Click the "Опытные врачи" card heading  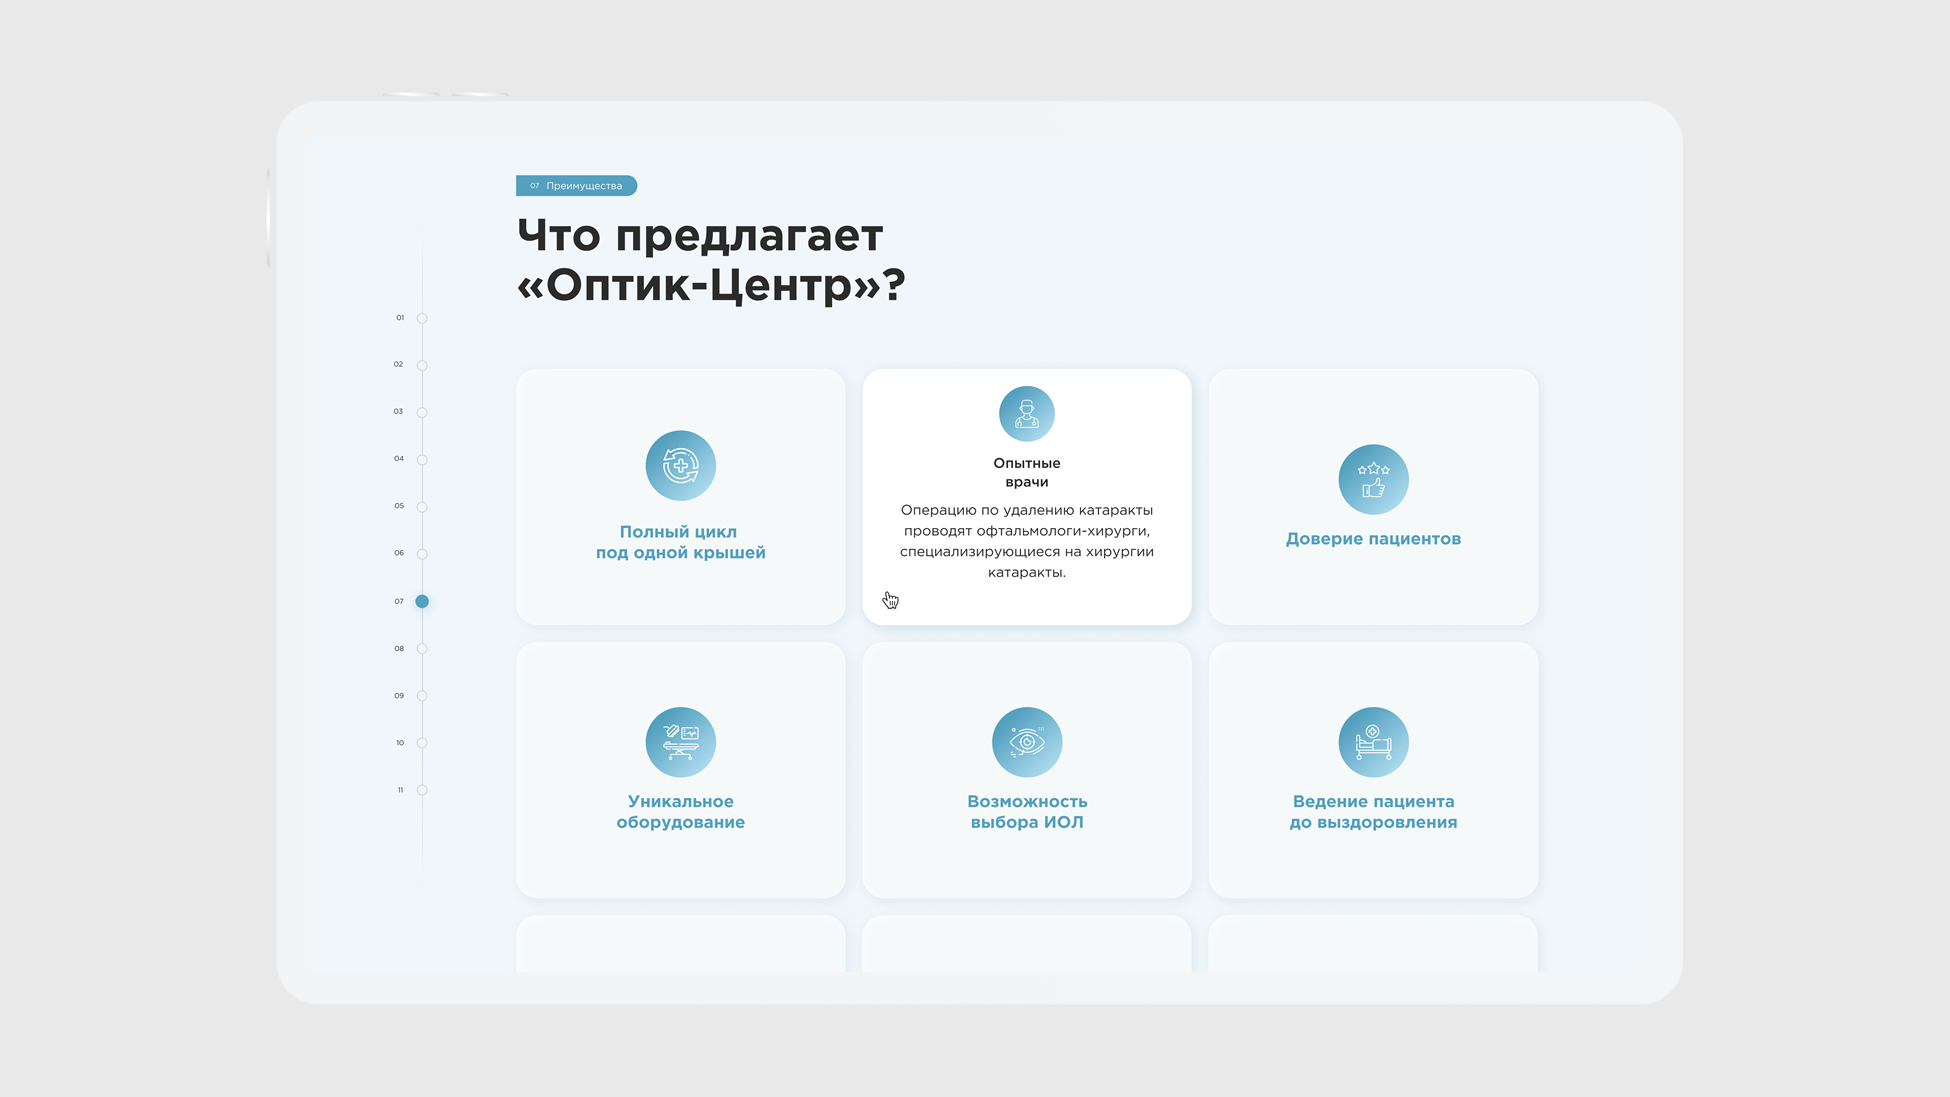pos(1026,472)
